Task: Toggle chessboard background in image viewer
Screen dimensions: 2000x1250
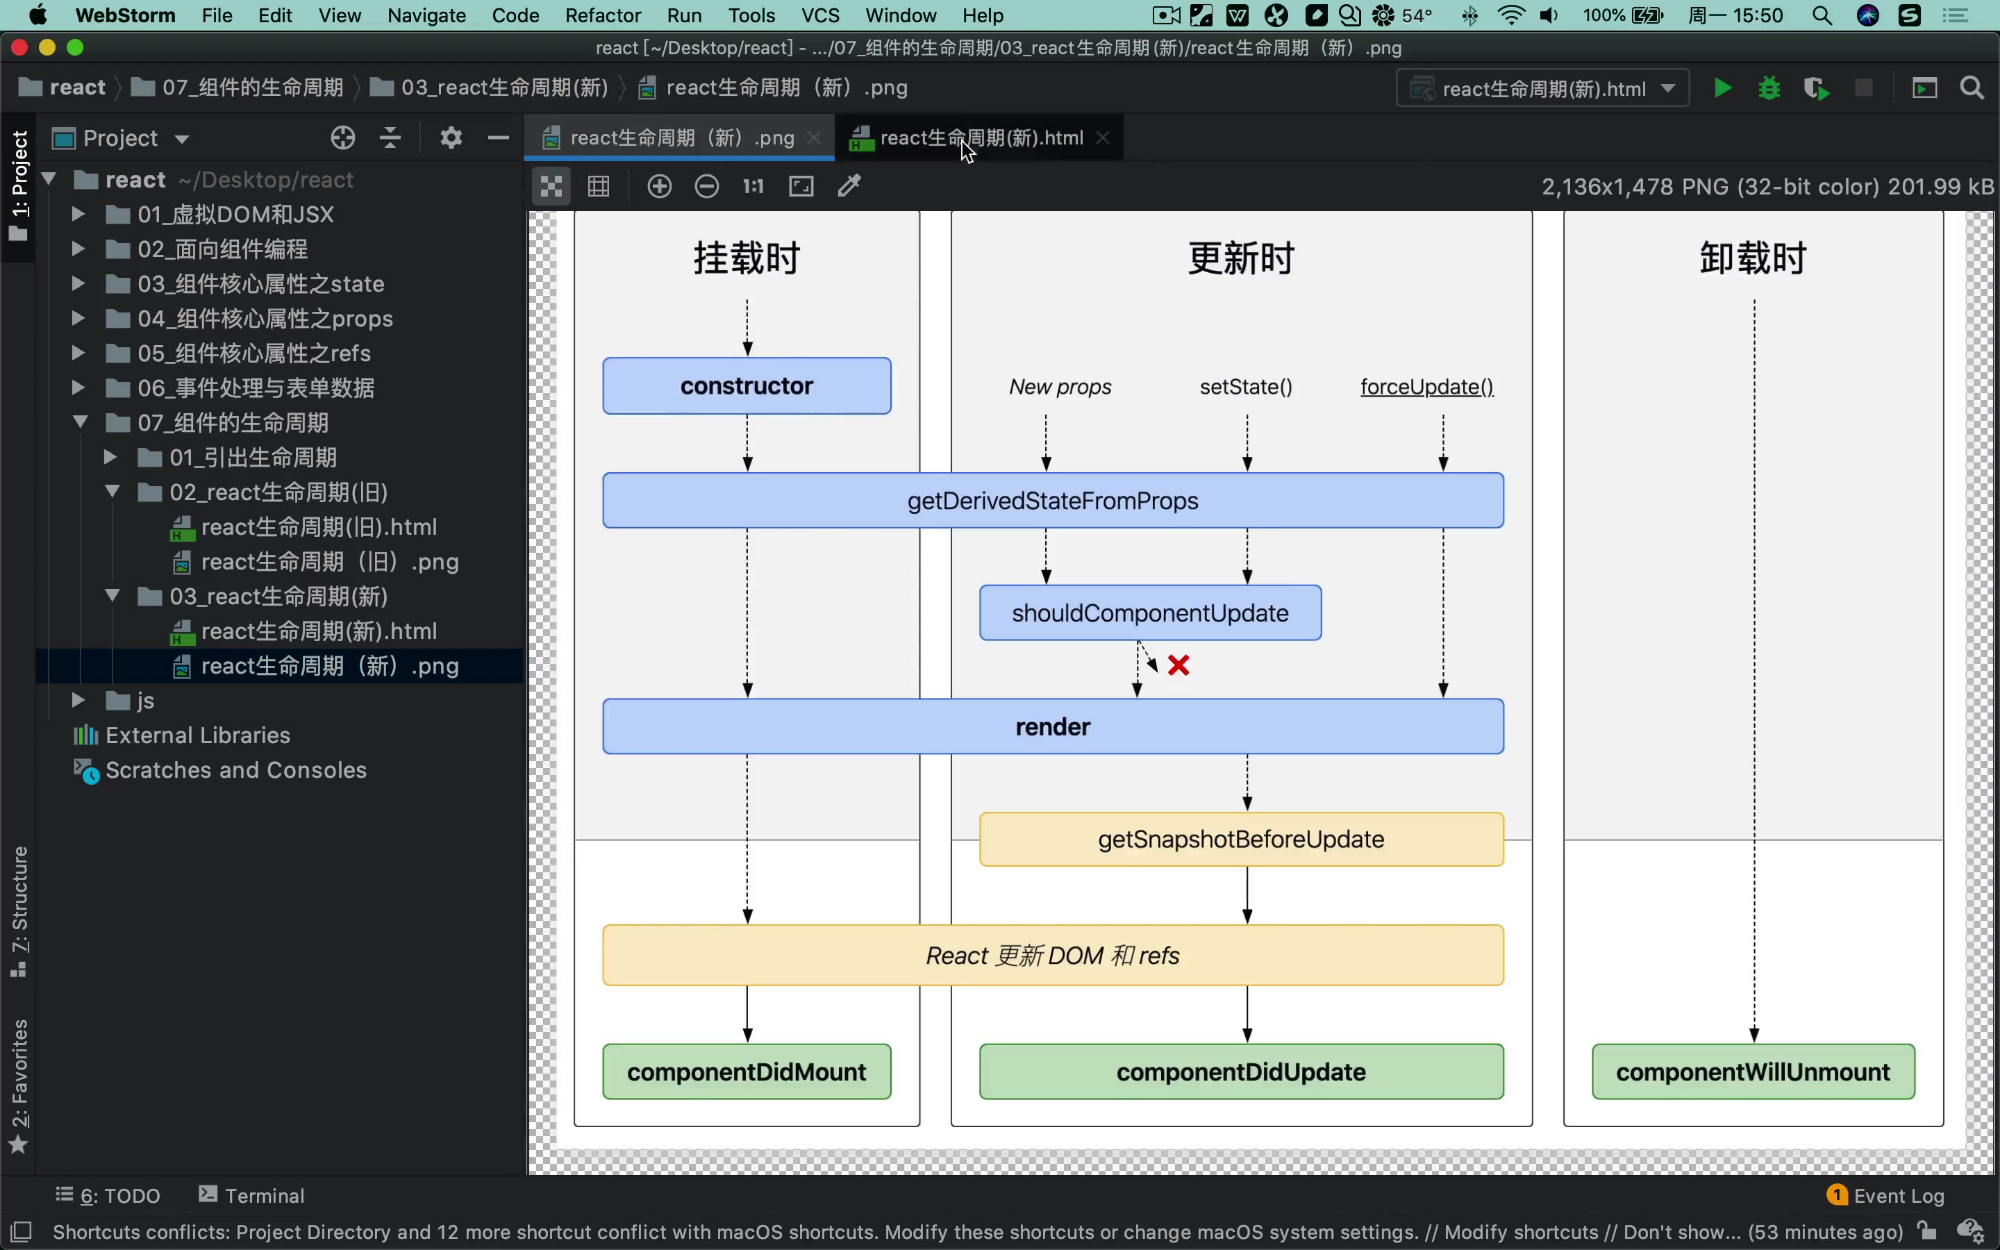Action: [x=551, y=186]
